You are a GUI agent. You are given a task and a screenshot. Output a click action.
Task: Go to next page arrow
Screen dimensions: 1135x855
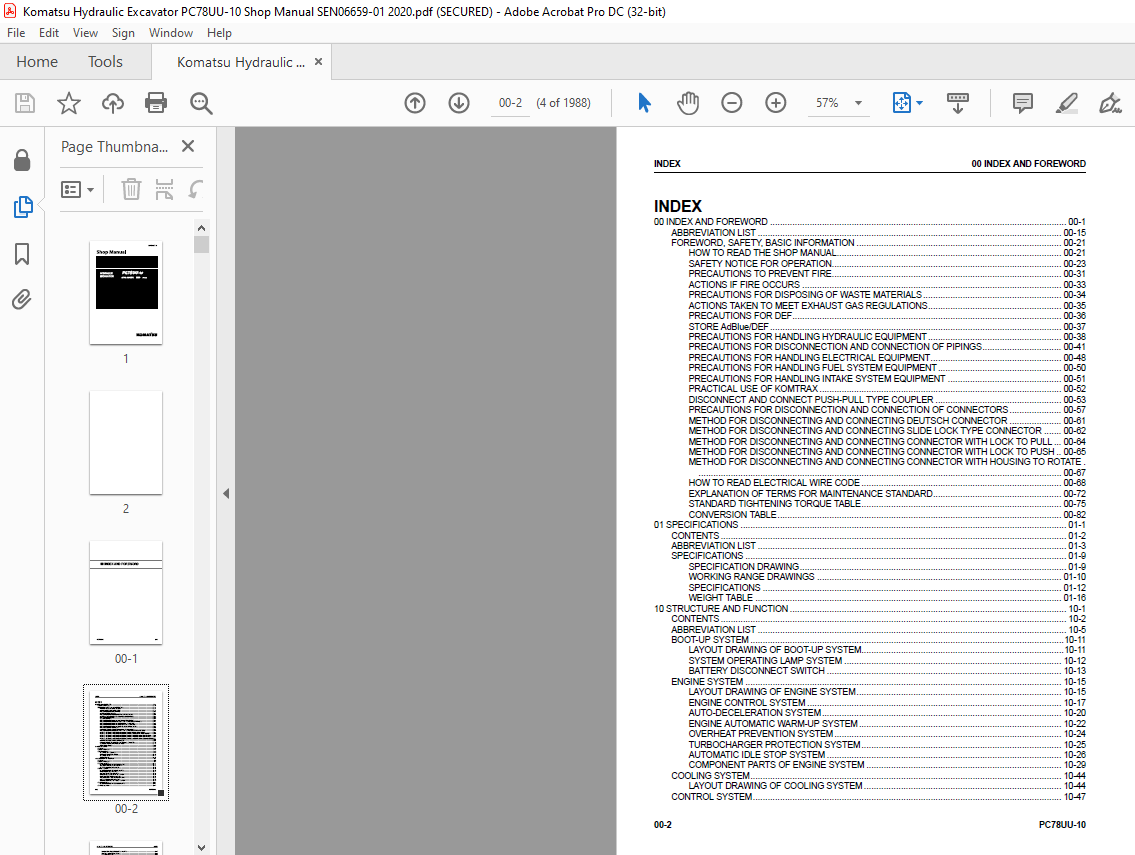[x=458, y=103]
